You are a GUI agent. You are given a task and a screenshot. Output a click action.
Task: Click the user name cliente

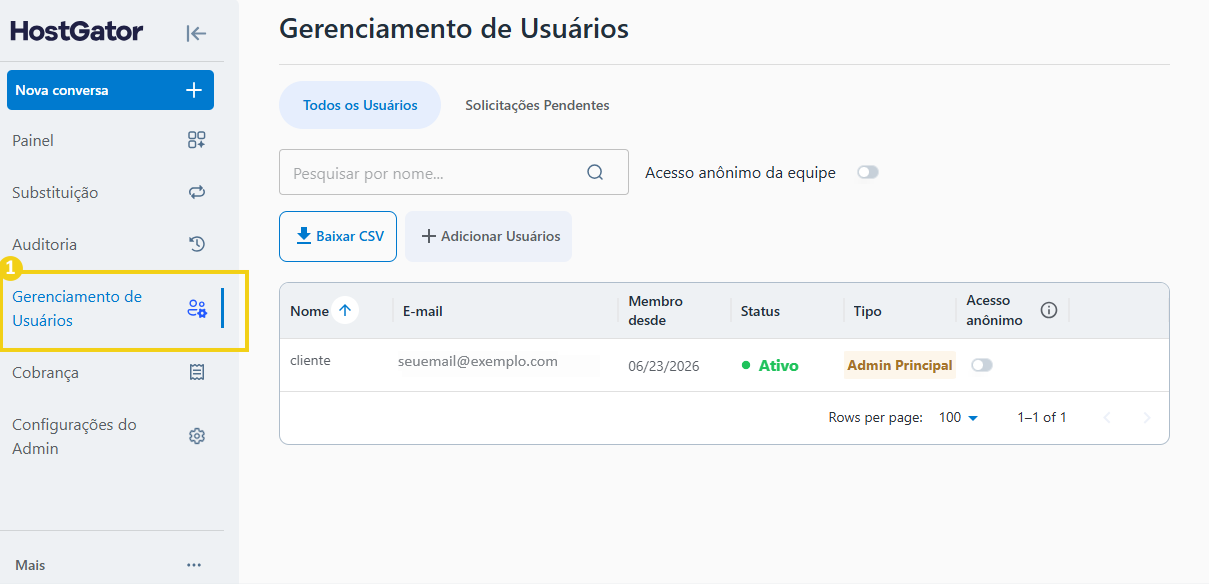(310, 360)
